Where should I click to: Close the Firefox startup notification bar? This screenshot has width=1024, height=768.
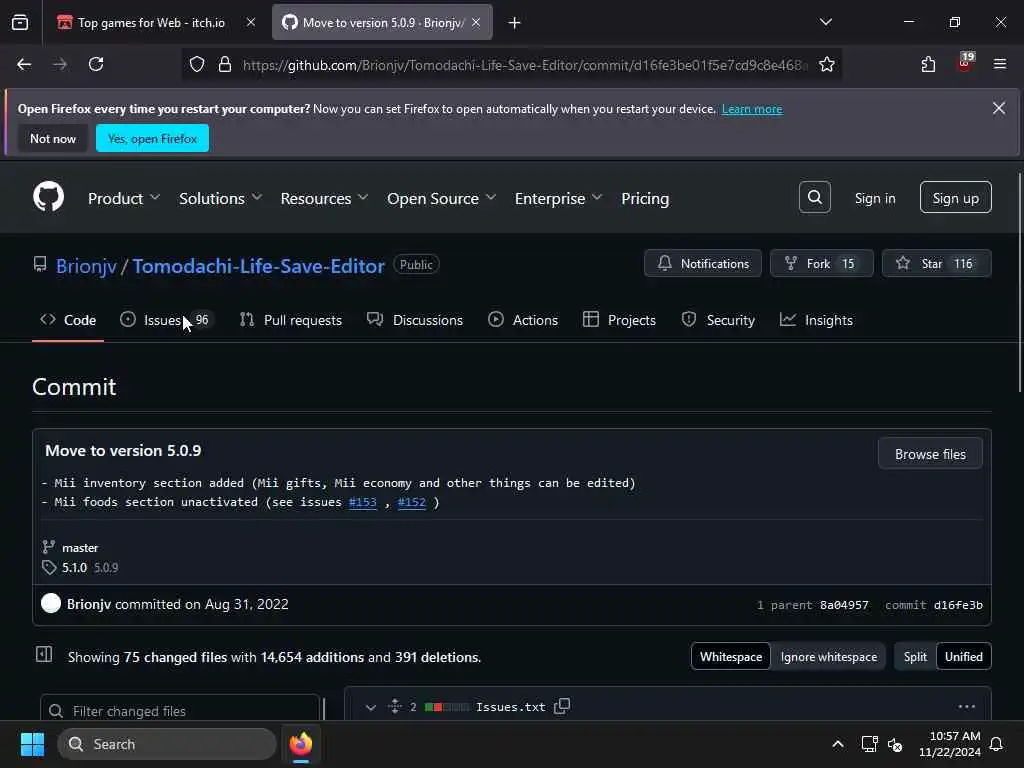(999, 108)
